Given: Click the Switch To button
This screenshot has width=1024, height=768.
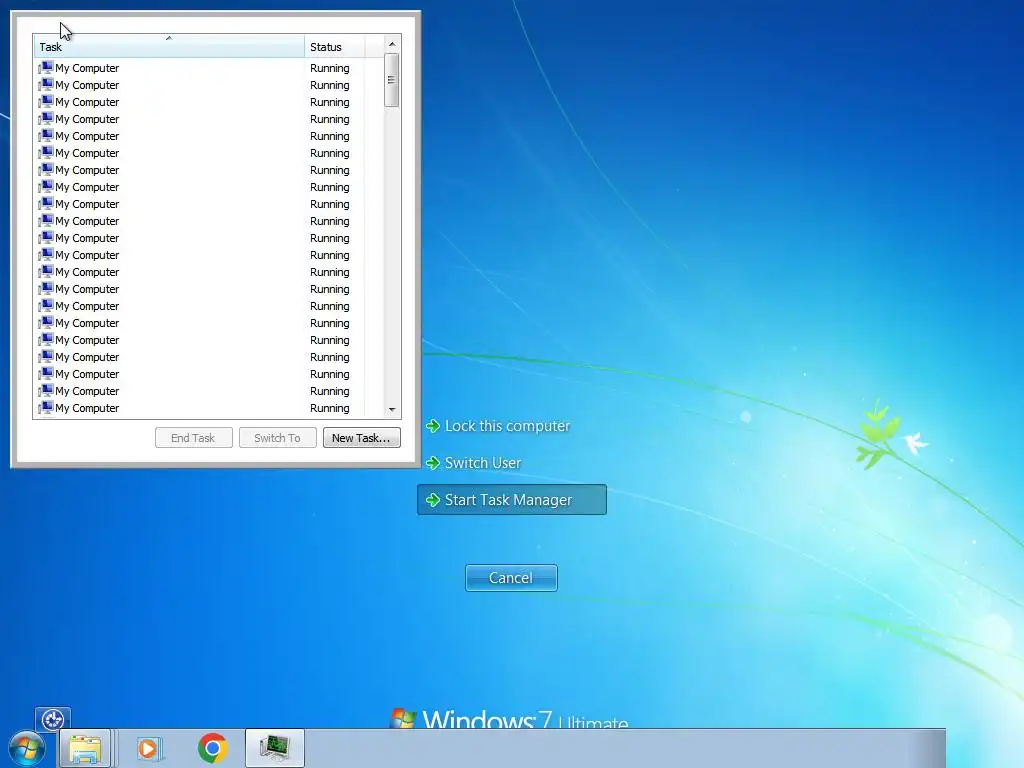Looking at the screenshot, I should (x=278, y=438).
